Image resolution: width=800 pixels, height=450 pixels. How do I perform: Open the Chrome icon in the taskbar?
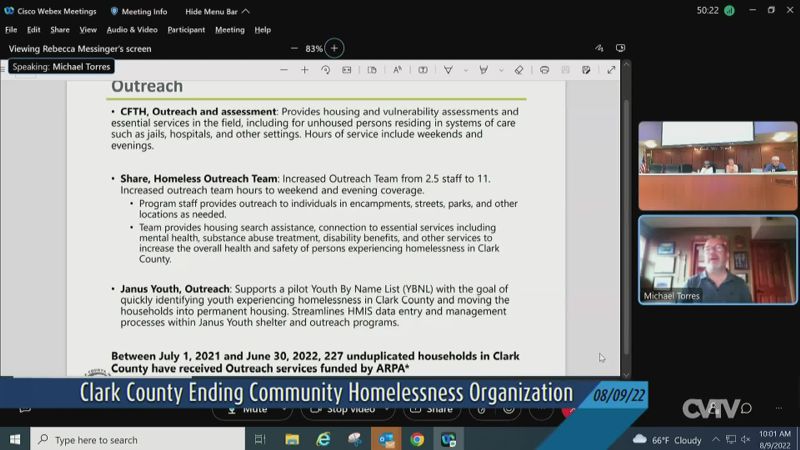point(417,439)
